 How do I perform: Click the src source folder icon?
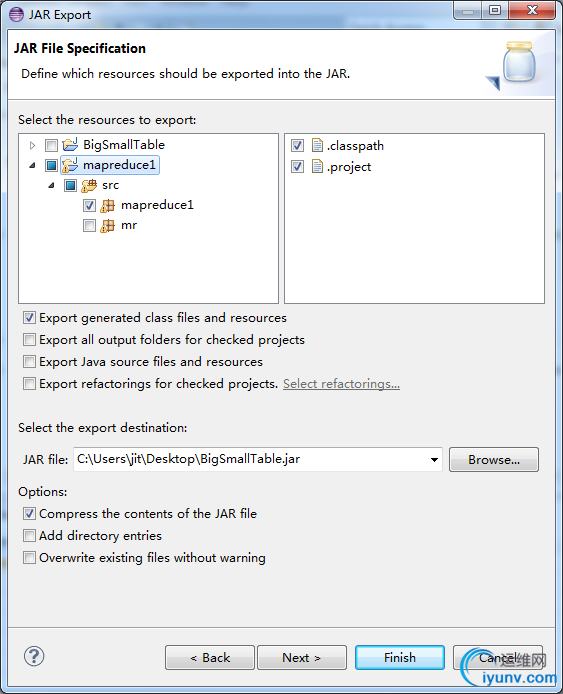point(89,185)
